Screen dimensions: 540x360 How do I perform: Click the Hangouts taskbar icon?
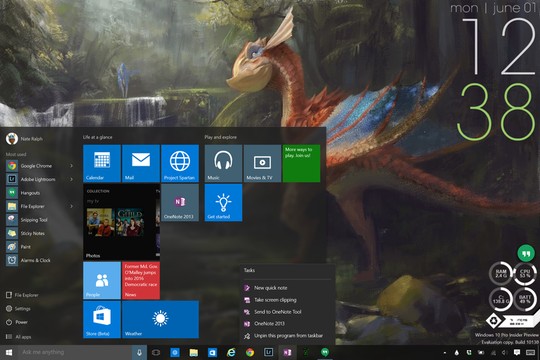click(324, 352)
